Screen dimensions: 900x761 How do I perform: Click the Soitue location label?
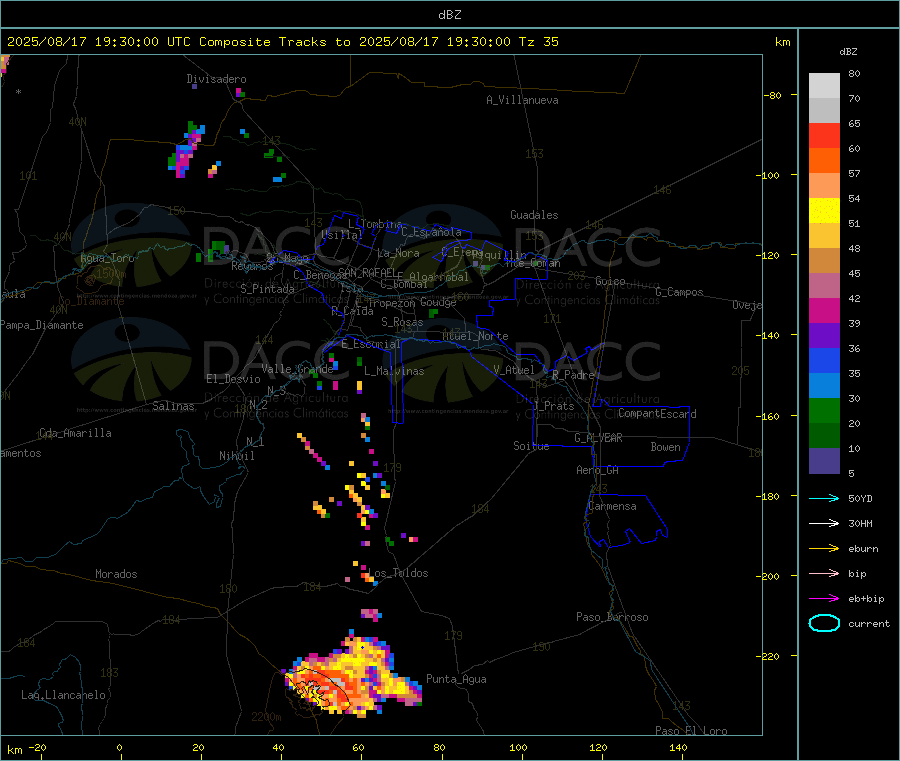click(x=531, y=446)
